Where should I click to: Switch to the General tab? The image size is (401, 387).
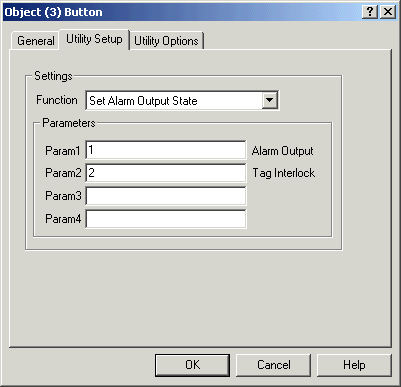36,41
